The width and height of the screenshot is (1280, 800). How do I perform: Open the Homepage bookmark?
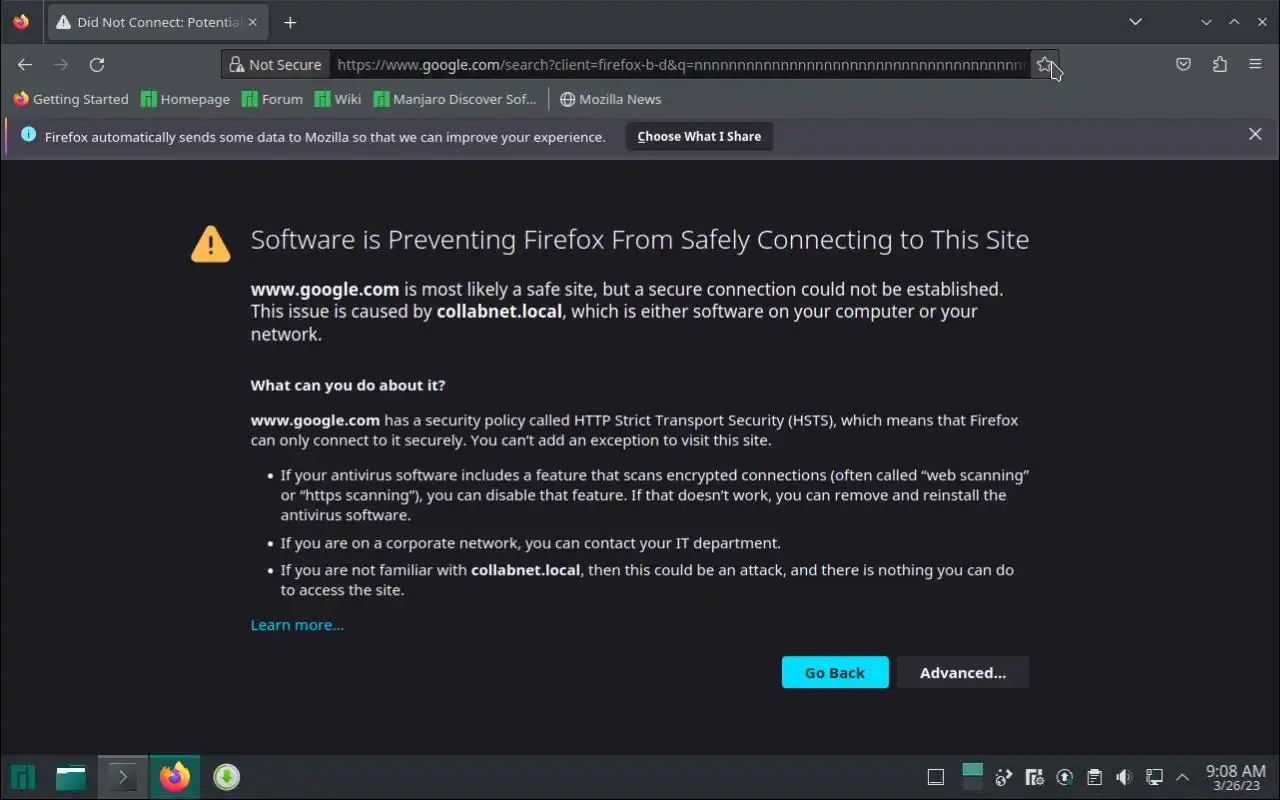click(x=186, y=99)
